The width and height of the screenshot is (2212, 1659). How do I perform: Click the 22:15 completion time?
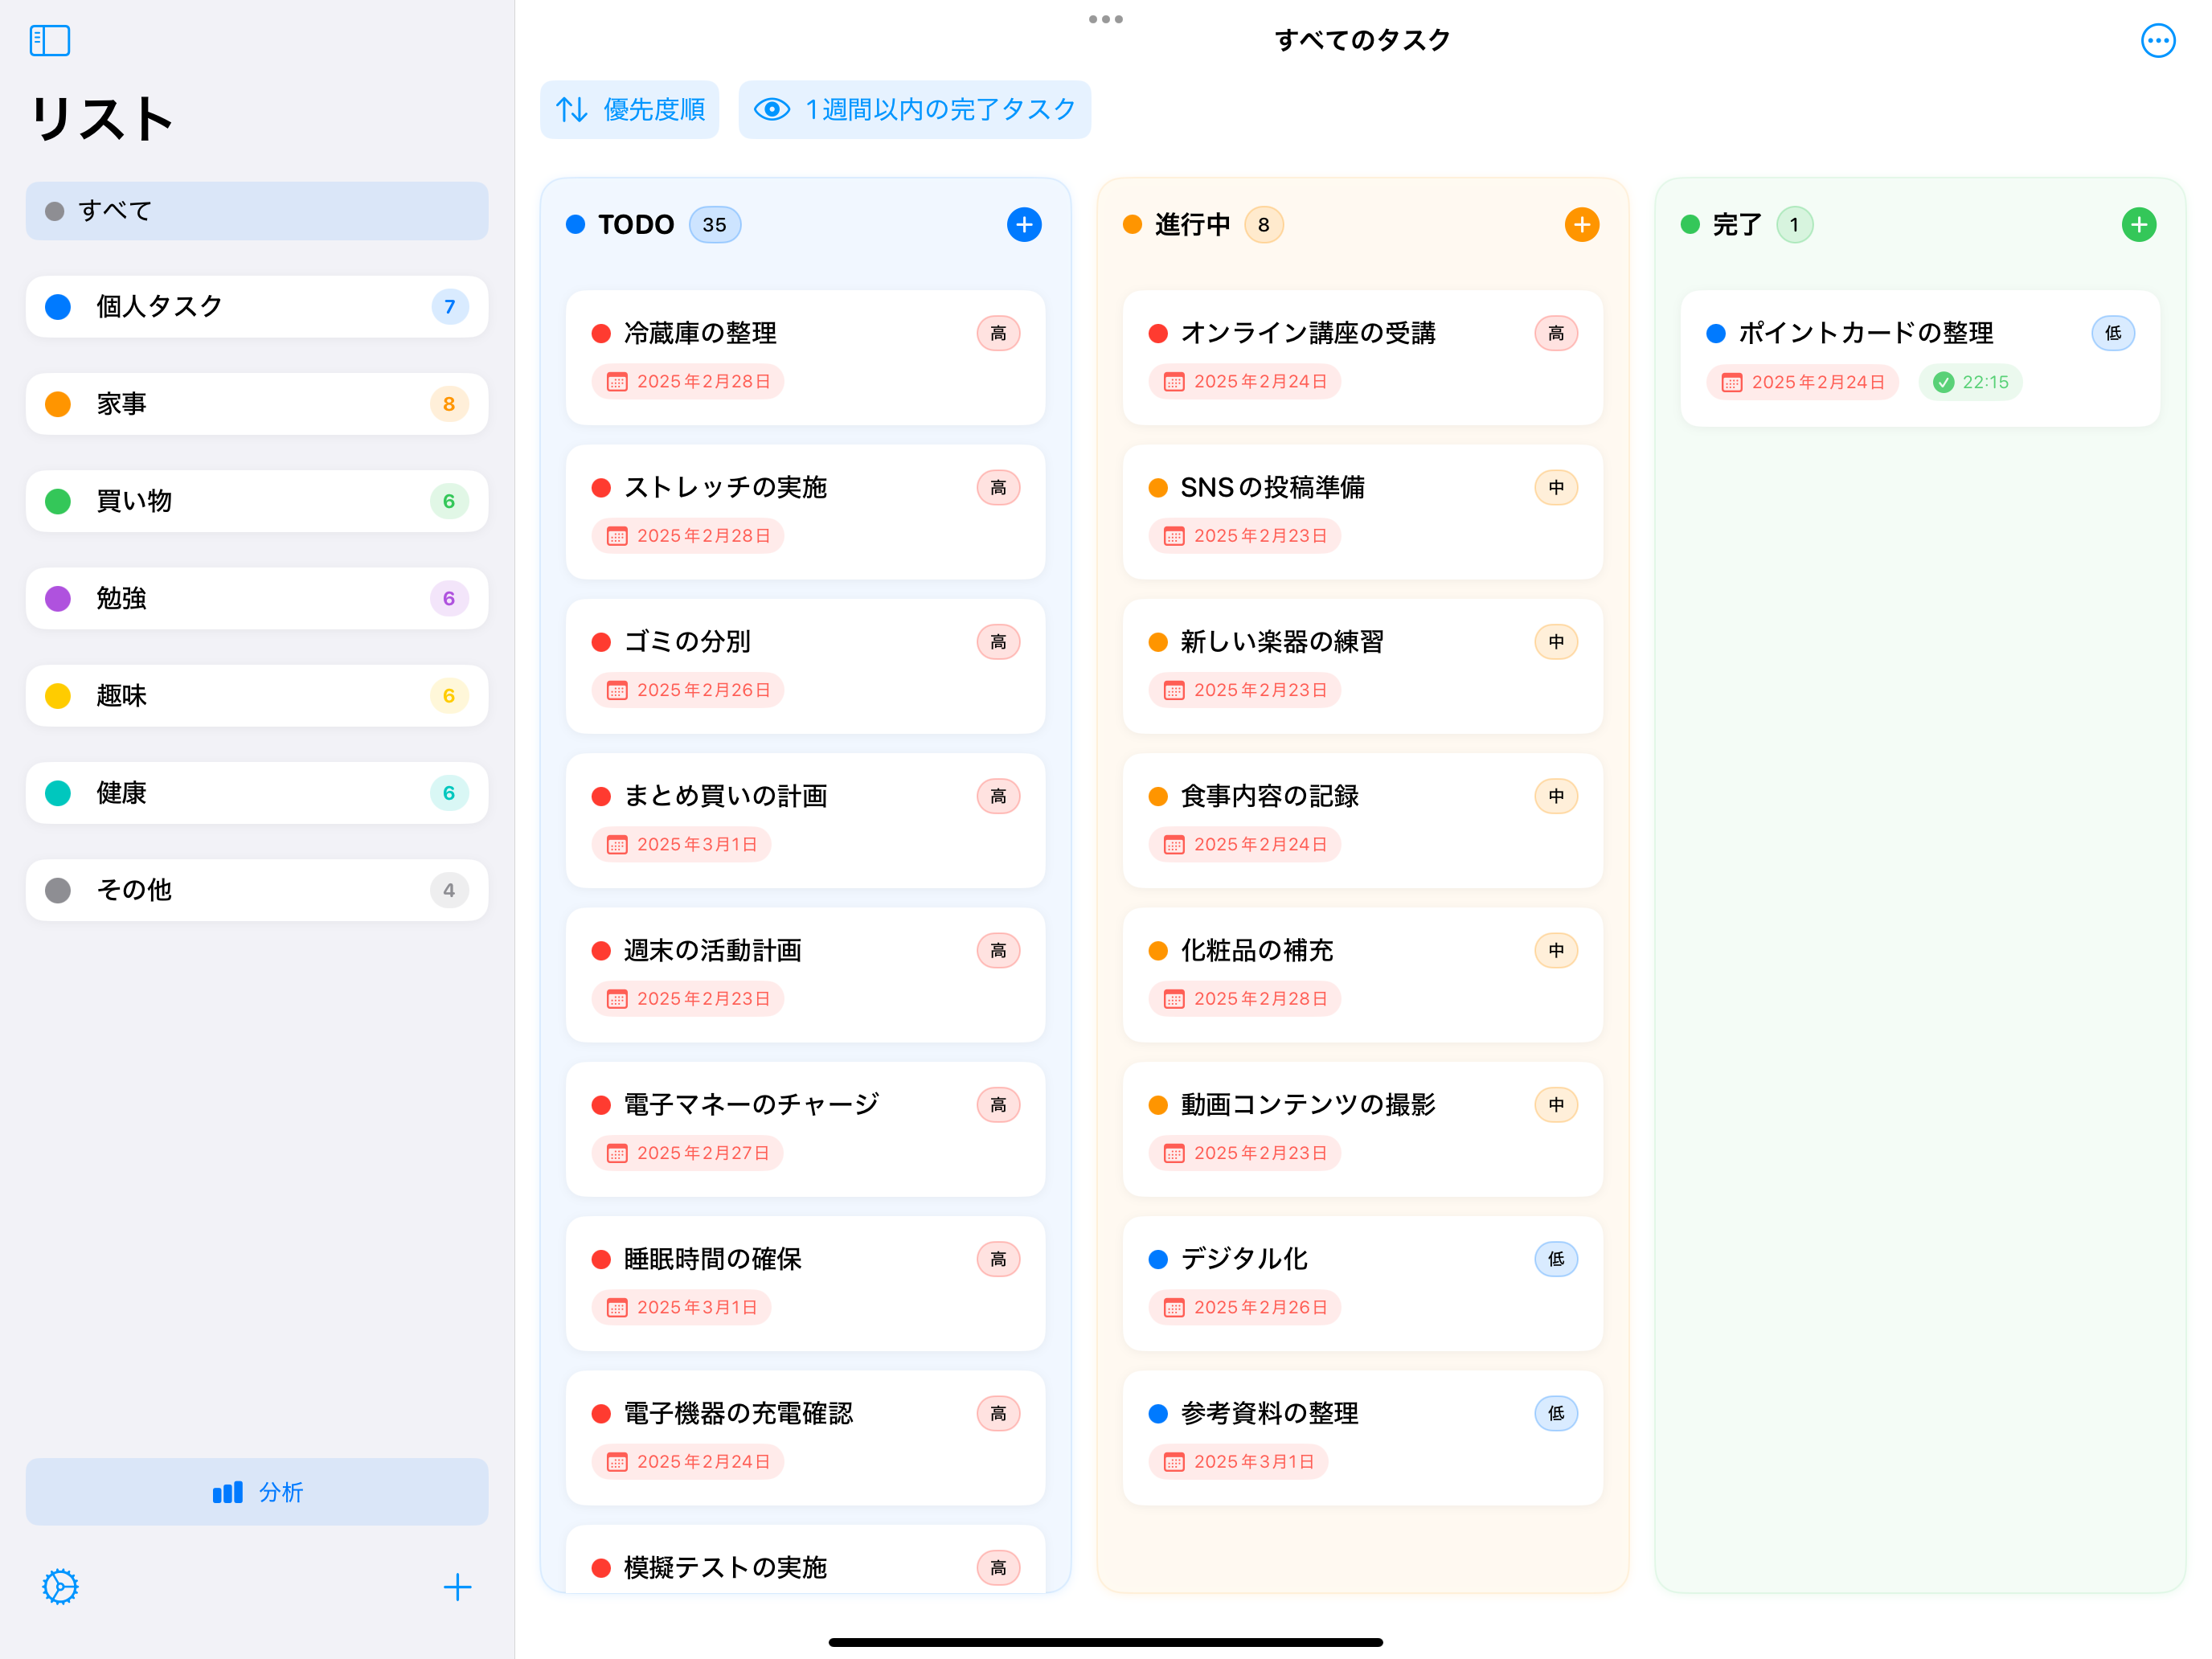tap(1970, 382)
